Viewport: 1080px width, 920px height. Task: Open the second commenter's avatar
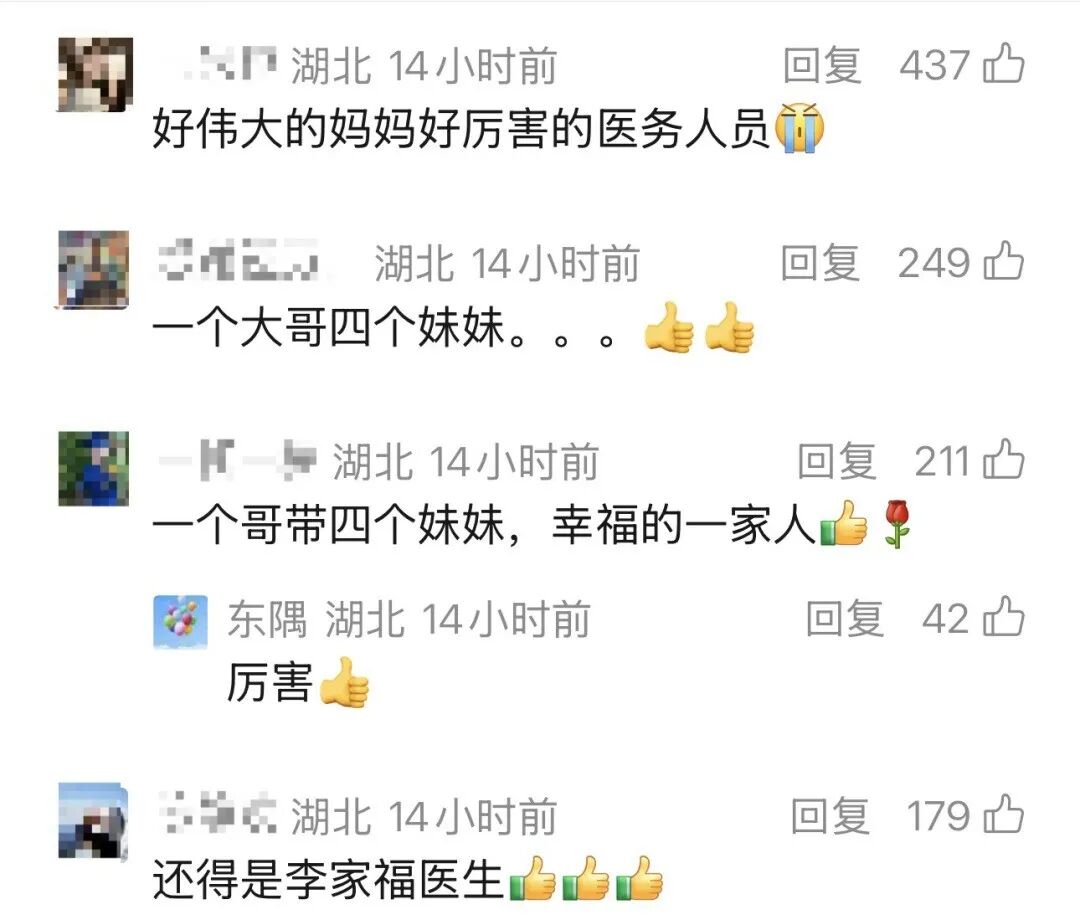point(93,269)
